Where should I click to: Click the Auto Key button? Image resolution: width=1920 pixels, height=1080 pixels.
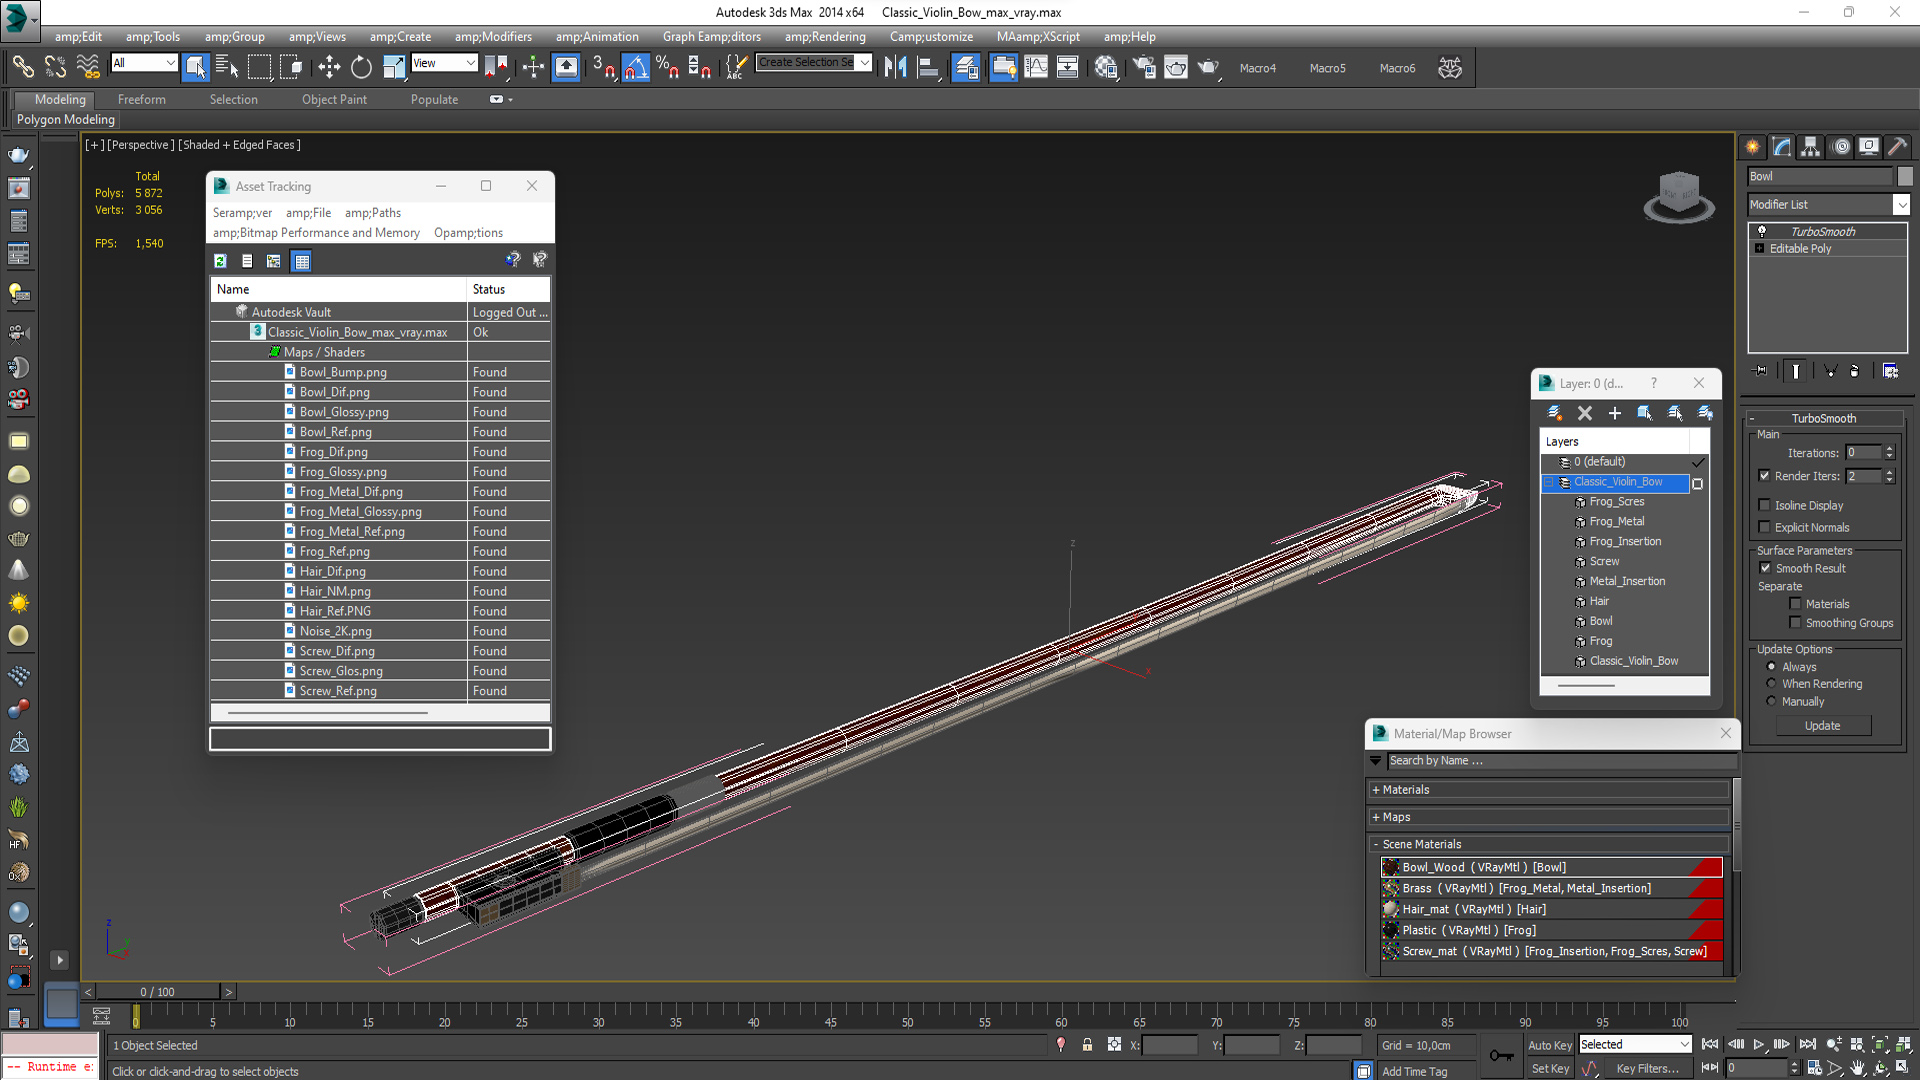(x=1550, y=1045)
